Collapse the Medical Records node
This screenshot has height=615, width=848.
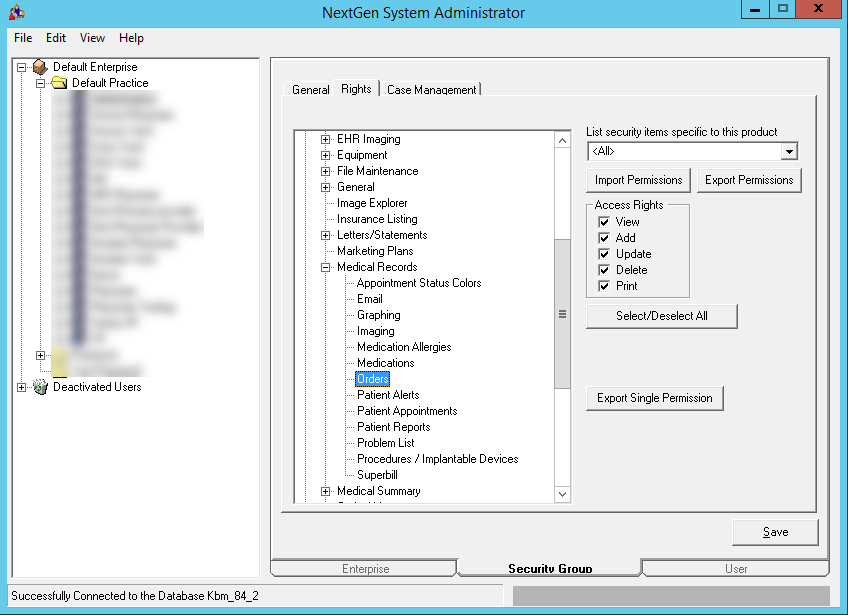tap(325, 267)
